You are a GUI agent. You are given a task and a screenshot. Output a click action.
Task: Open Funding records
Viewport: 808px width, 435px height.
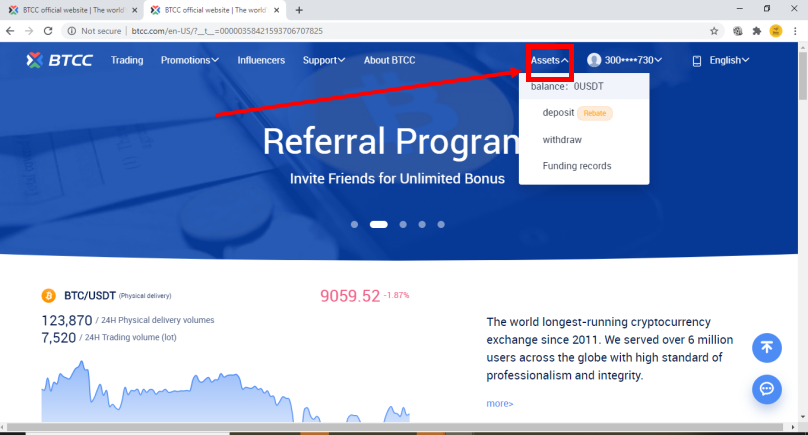(577, 166)
